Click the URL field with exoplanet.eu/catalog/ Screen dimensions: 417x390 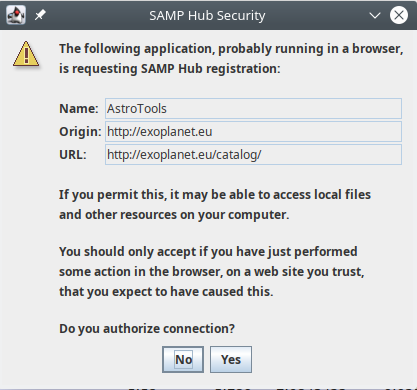(253, 154)
